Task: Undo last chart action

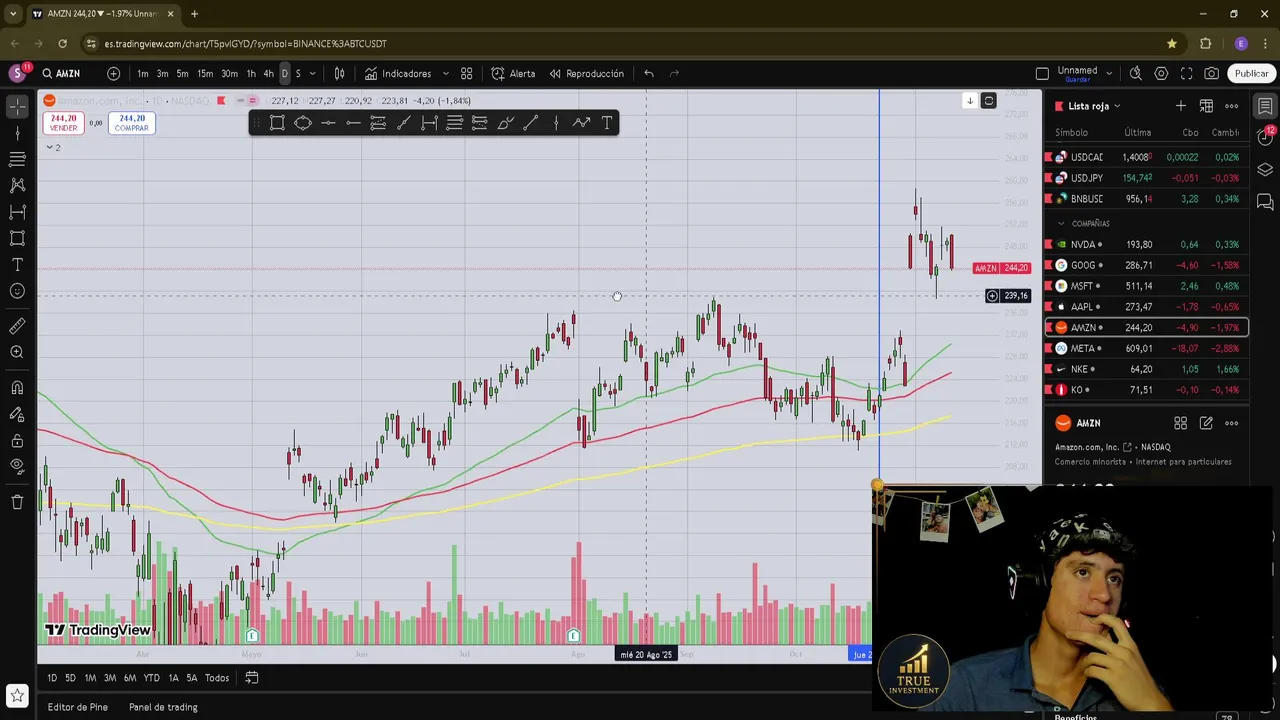Action: click(649, 73)
